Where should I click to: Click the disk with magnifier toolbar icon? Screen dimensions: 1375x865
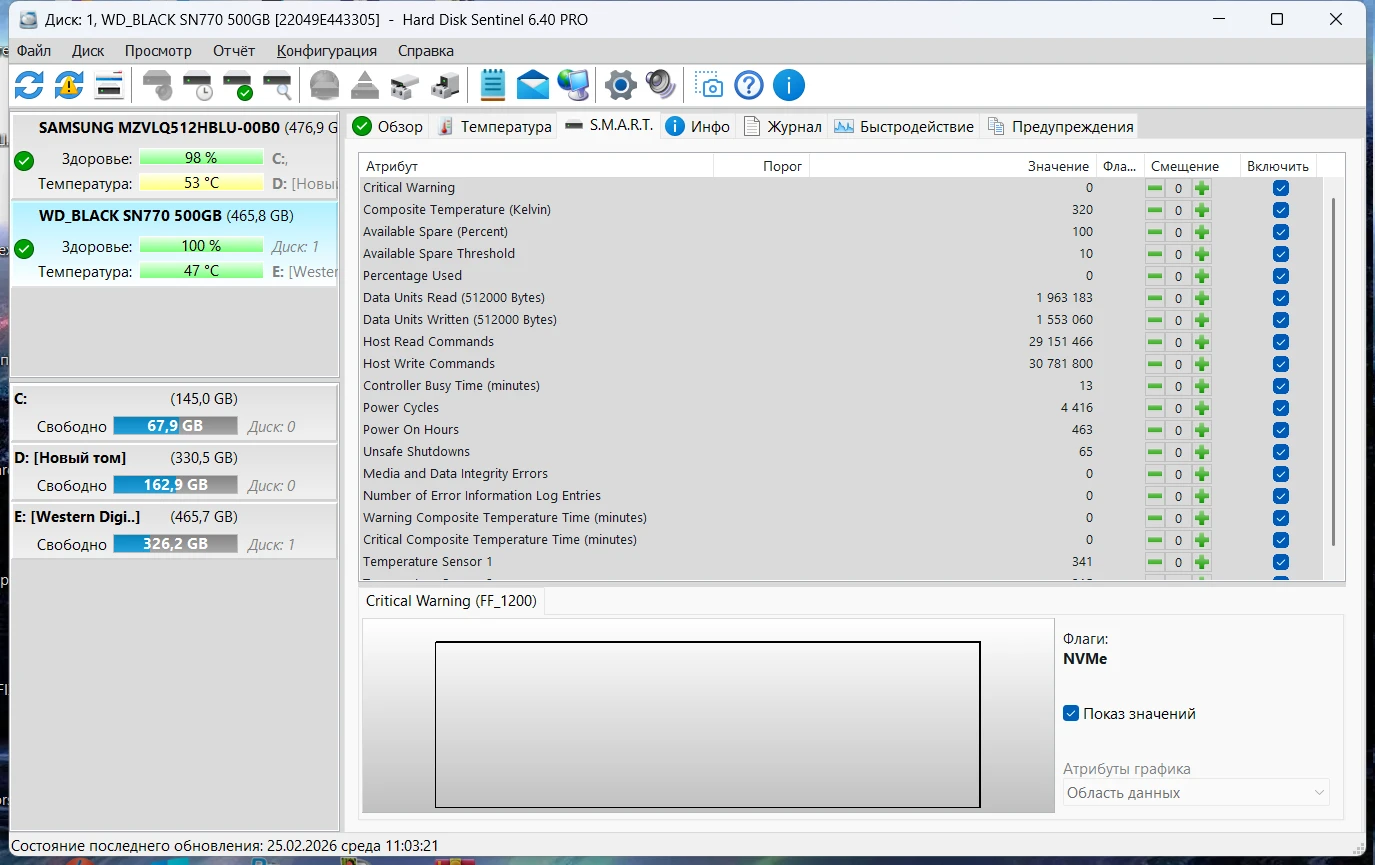pos(277,85)
